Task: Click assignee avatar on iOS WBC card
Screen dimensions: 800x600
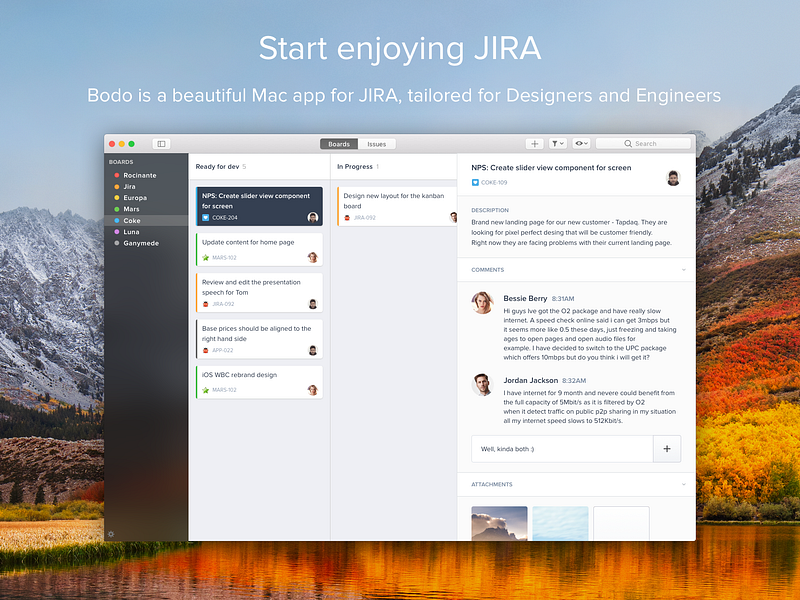Action: pos(313,390)
